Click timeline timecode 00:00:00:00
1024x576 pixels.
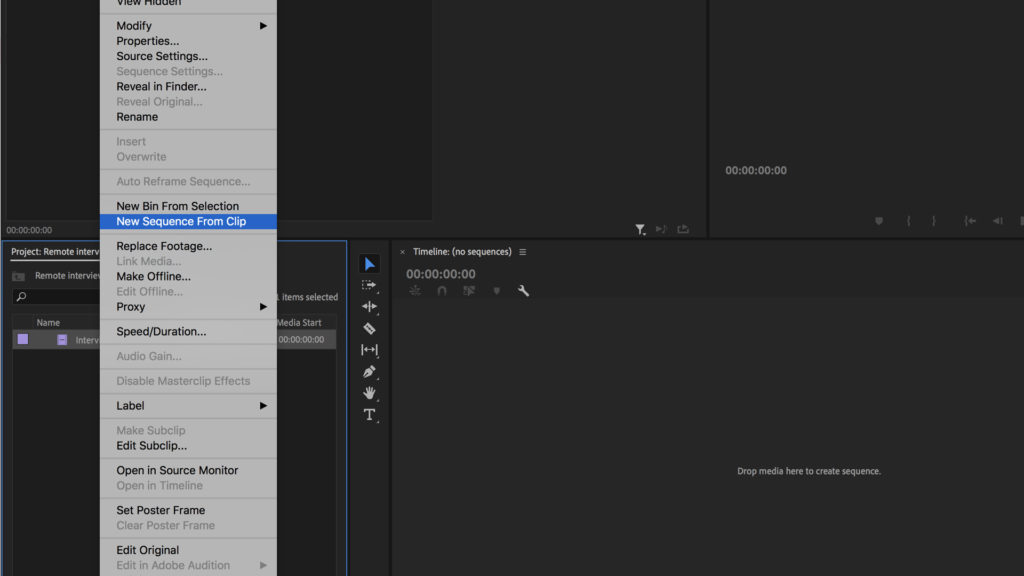(441, 274)
